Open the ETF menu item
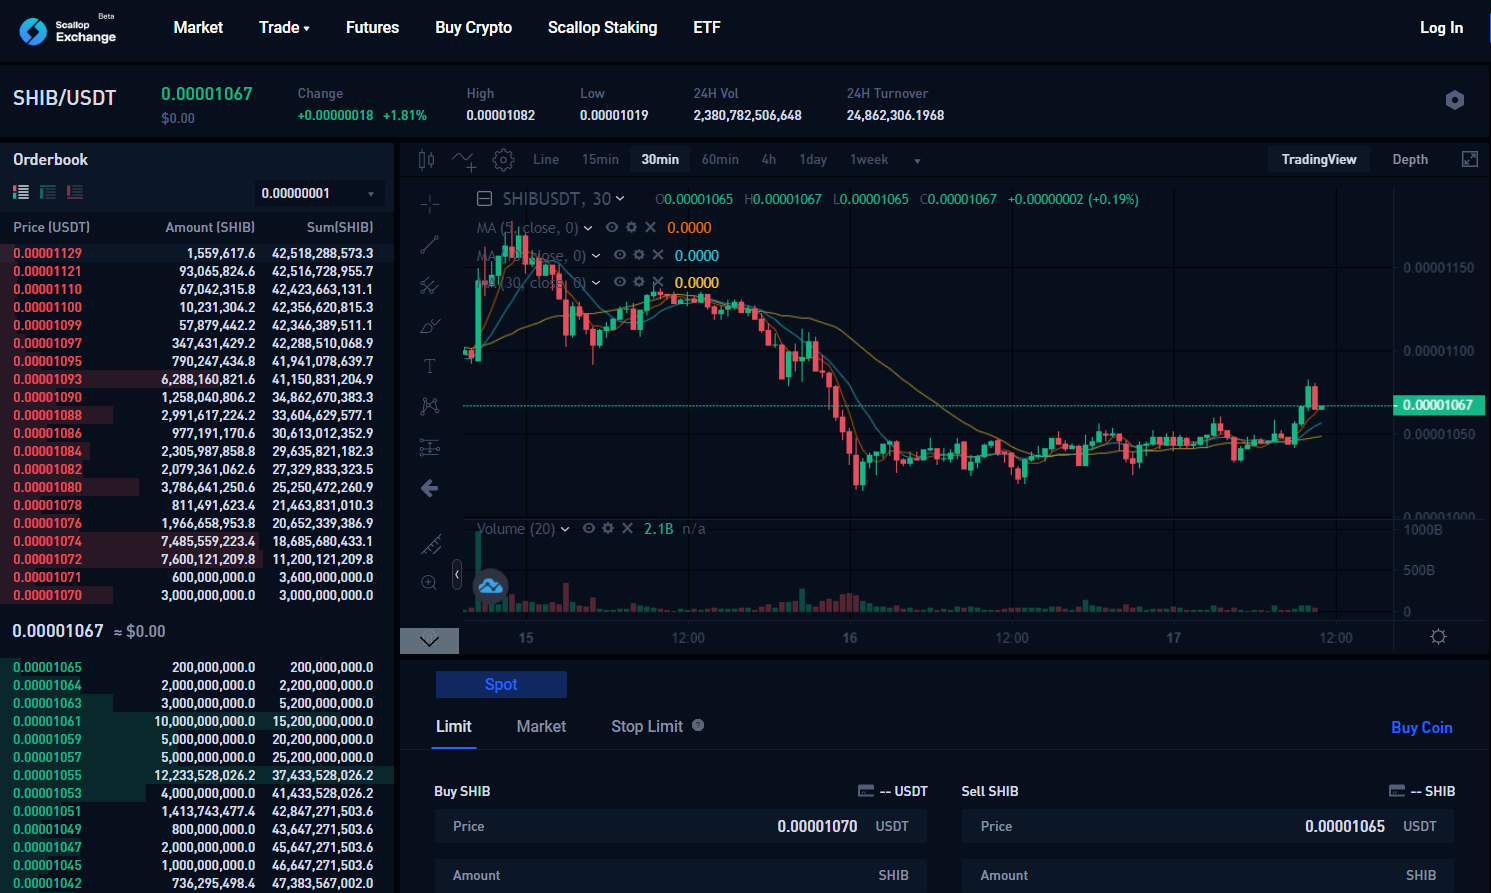The width and height of the screenshot is (1491, 893). (707, 28)
